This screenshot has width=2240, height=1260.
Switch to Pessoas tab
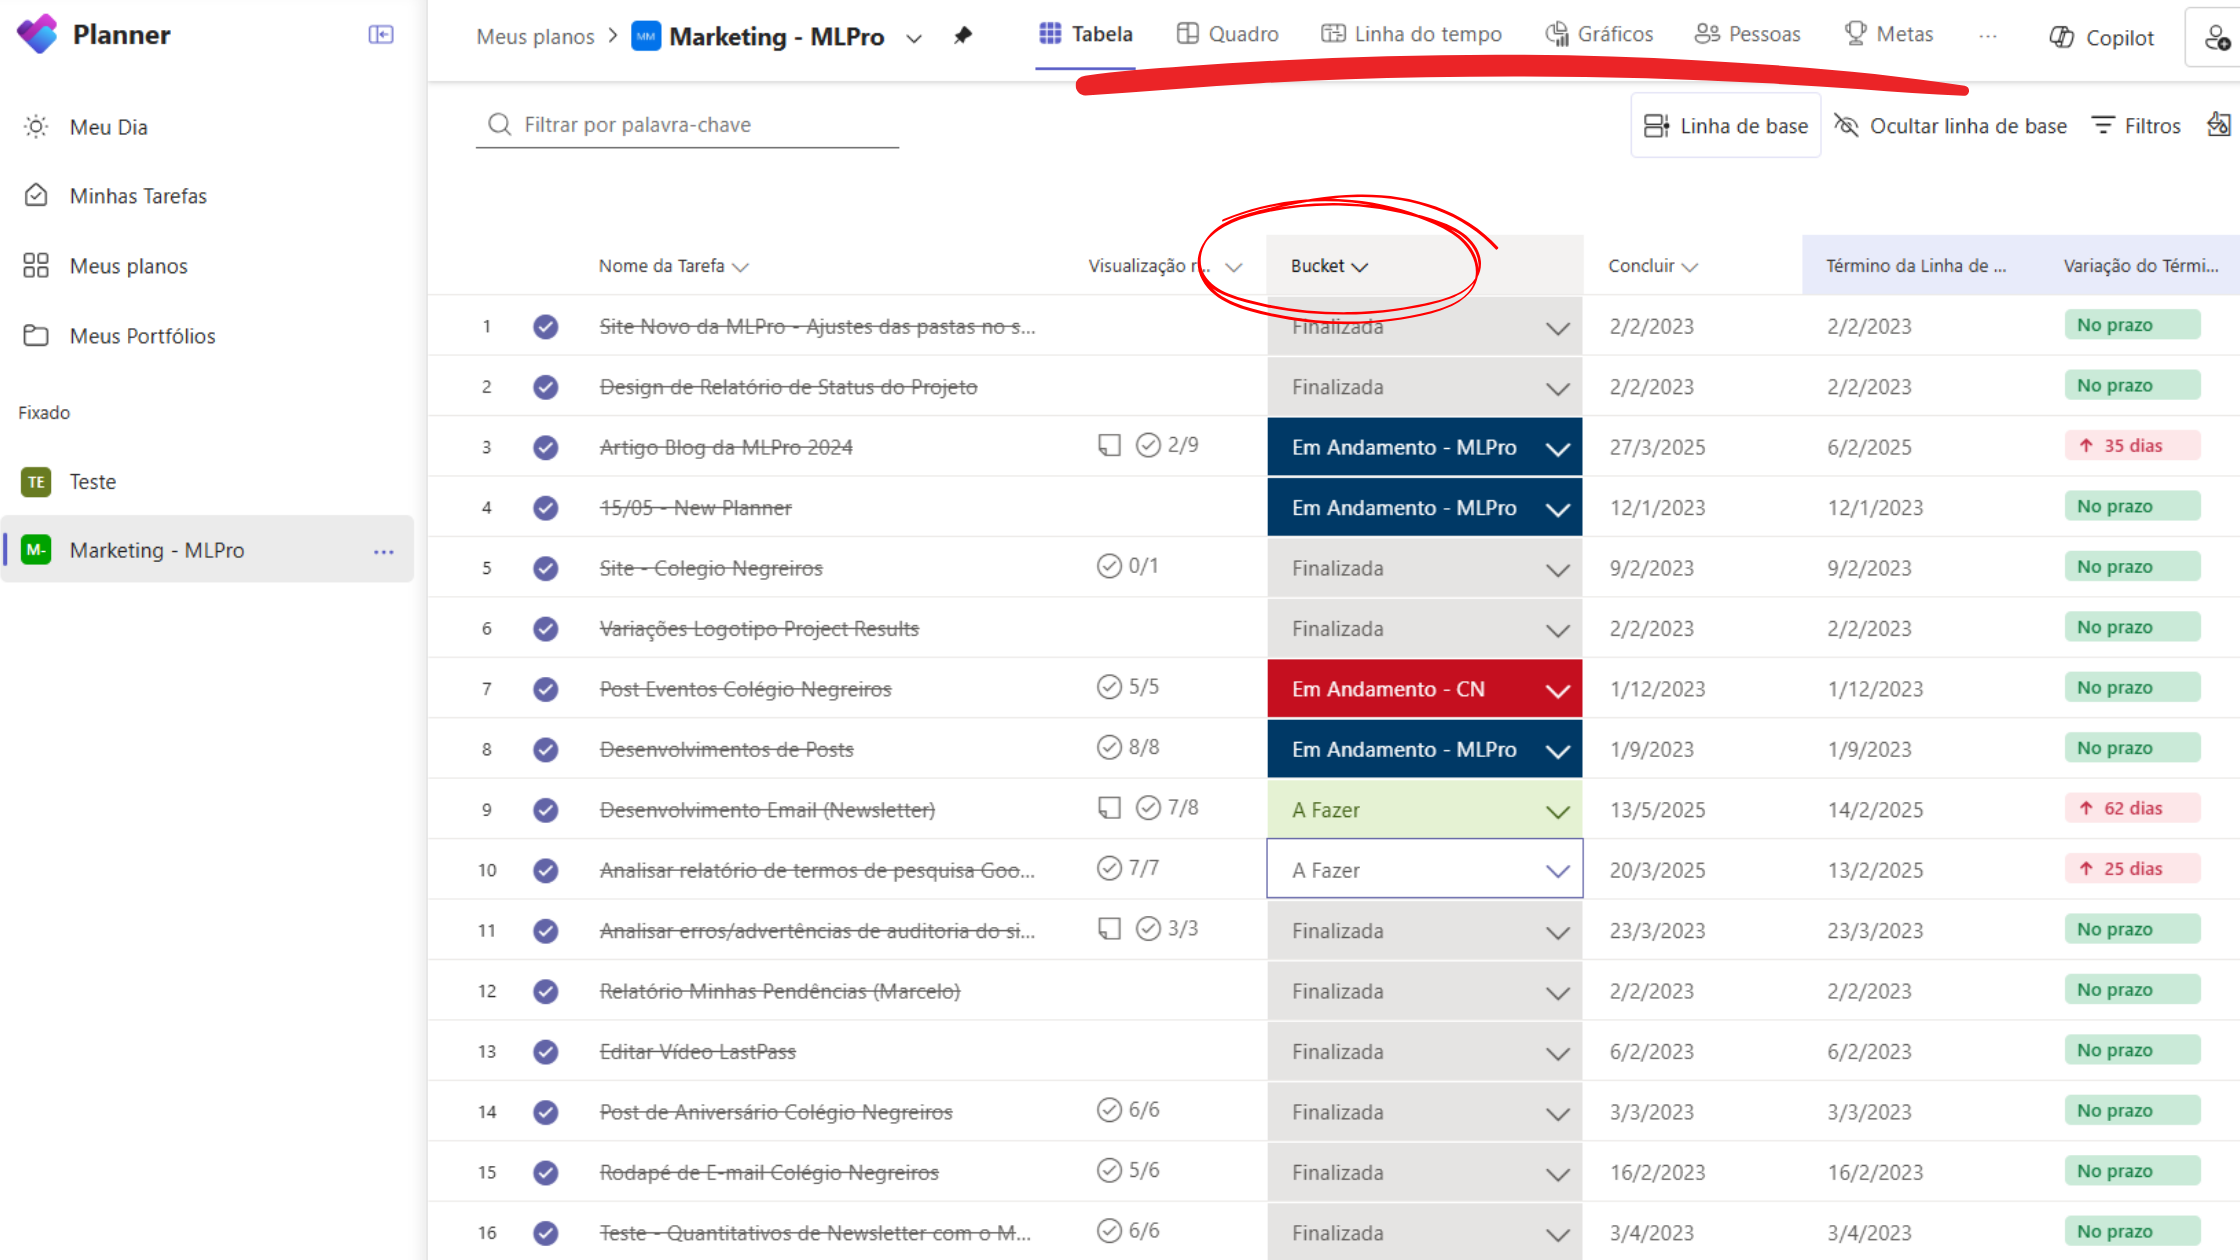click(1747, 34)
